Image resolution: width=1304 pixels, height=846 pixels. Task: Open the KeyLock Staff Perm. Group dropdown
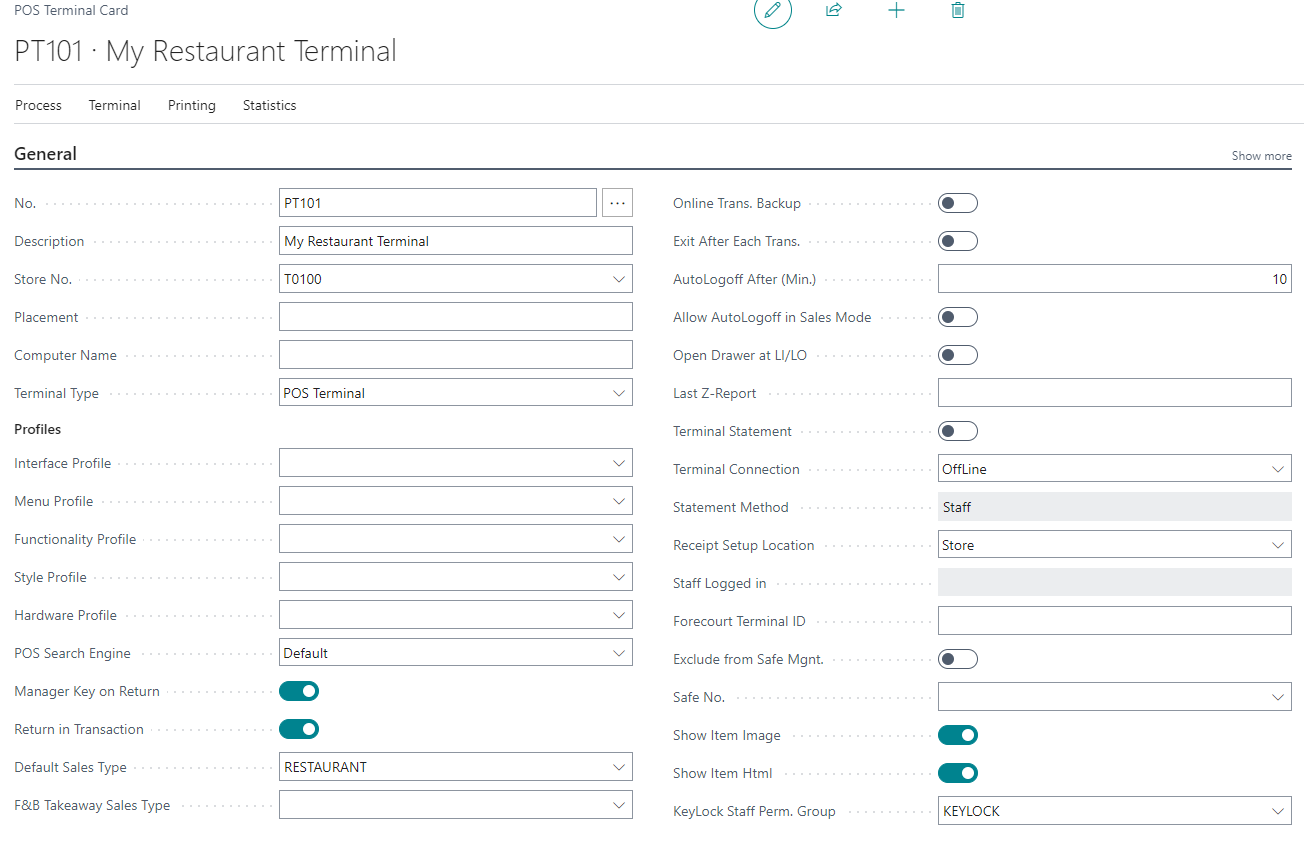point(1277,811)
